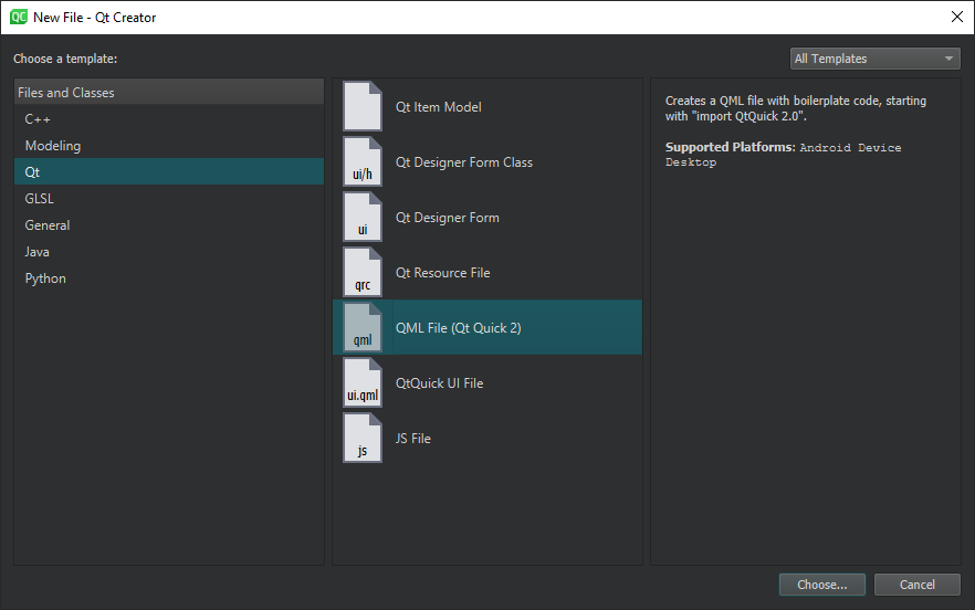Click the qrc Resource File icon

tap(363, 272)
